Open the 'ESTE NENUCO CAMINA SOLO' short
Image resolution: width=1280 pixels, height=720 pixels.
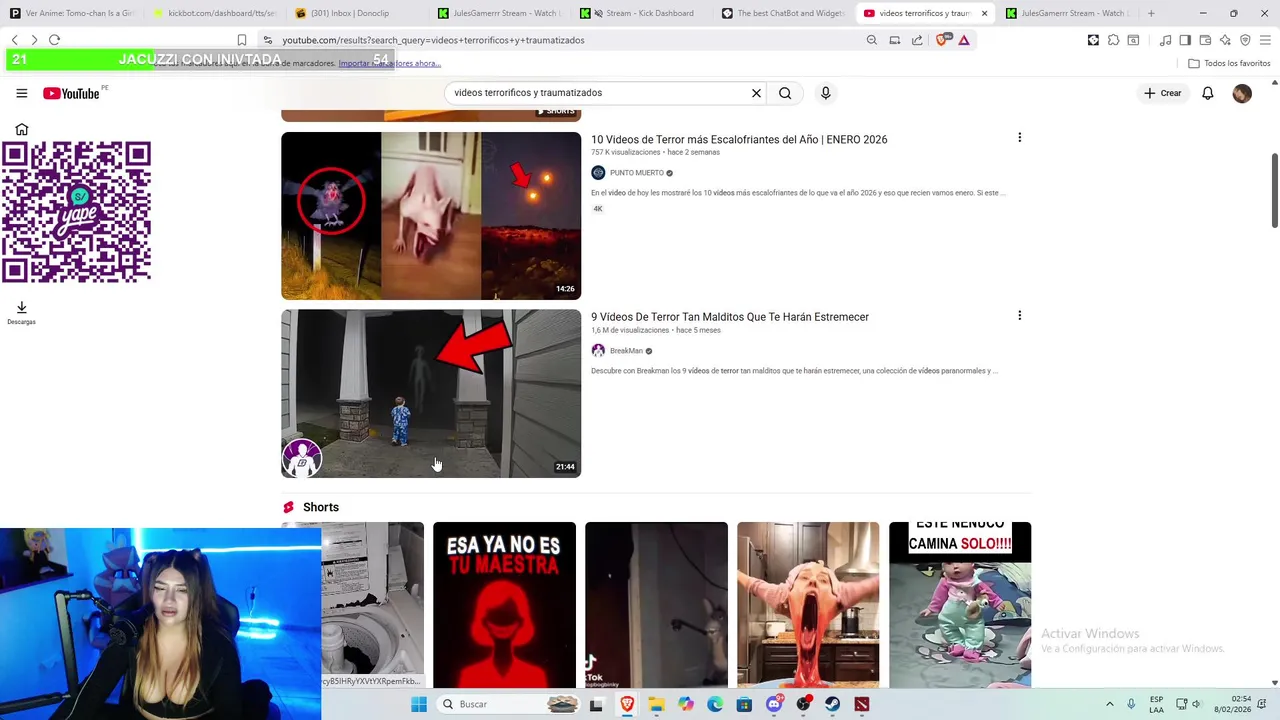click(960, 605)
